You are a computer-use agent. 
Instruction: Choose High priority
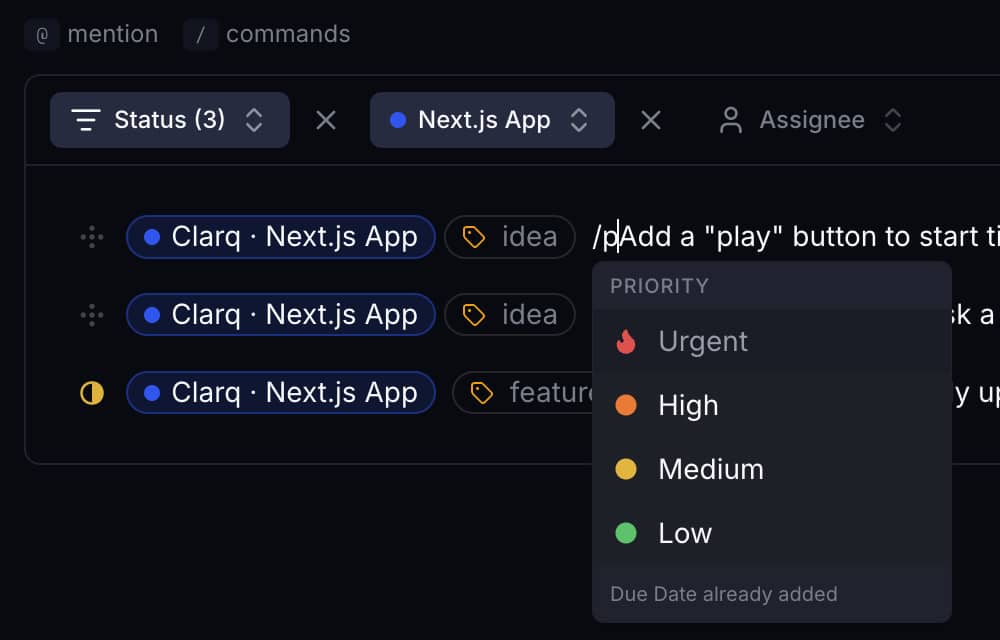coord(687,405)
